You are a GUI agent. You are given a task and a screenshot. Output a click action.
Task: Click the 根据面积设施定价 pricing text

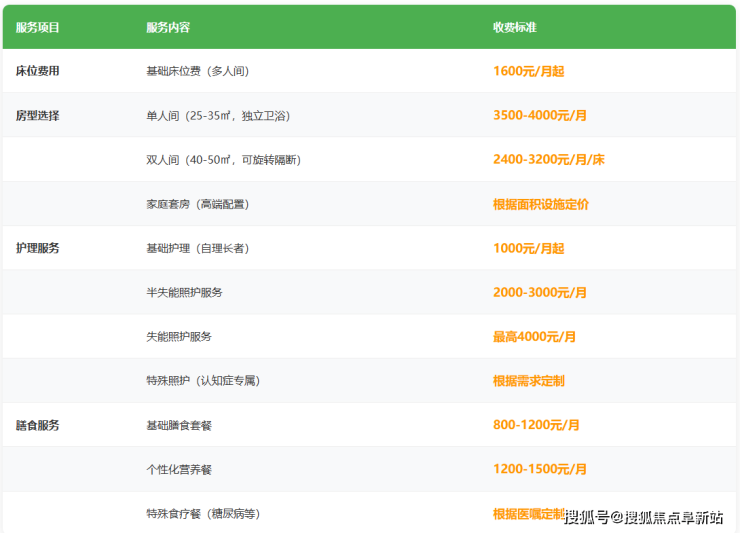pyautogui.click(x=541, y=204)
